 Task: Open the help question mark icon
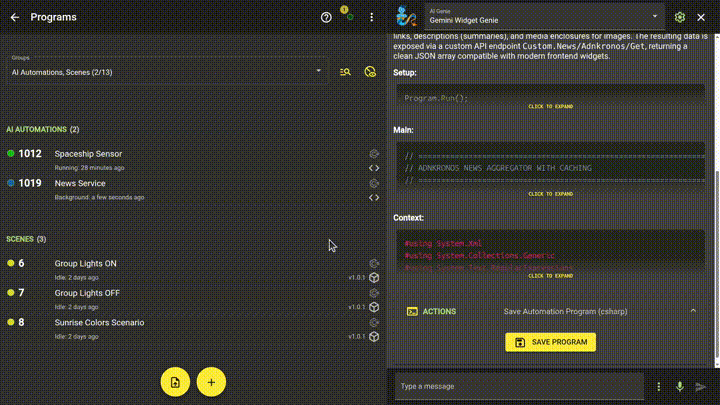(x=326, y=17)
